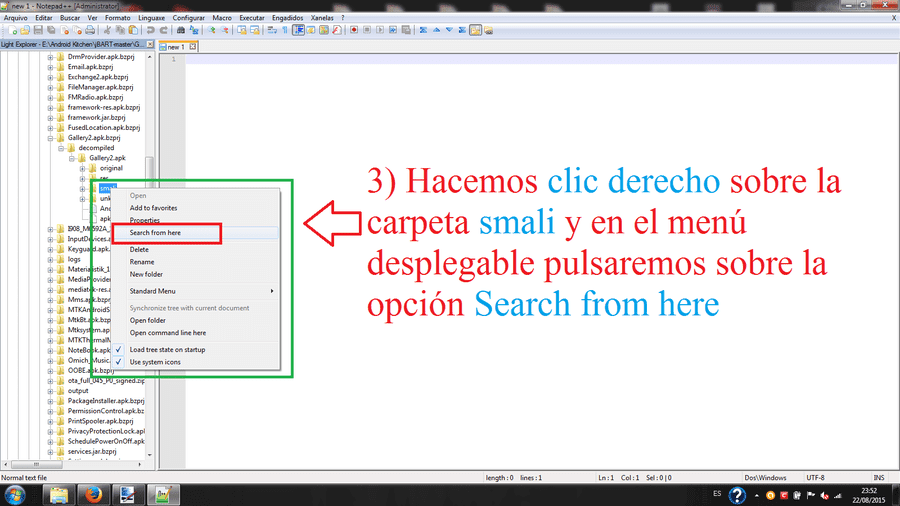The image size is (900, 506).
Task: Cut selection with the scissors icon
Action: pos(107,30)
